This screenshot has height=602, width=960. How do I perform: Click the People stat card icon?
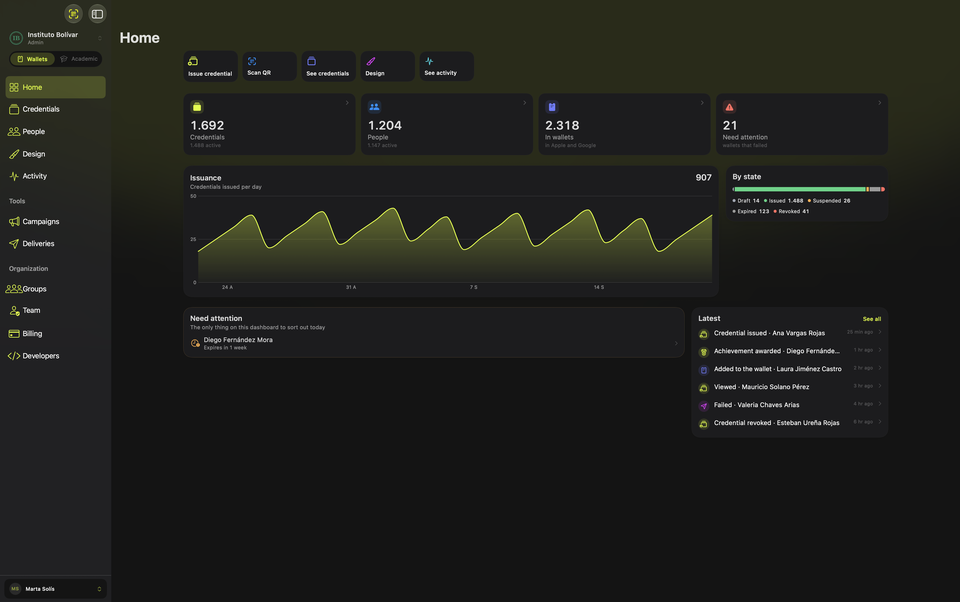(x=374, y=107)
